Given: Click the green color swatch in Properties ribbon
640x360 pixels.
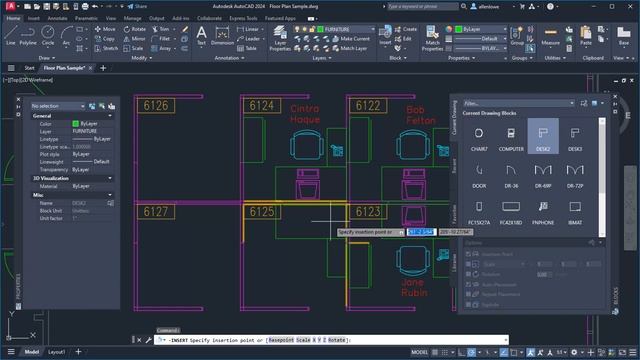Looking at the screenshot, I should pos(458,29).
